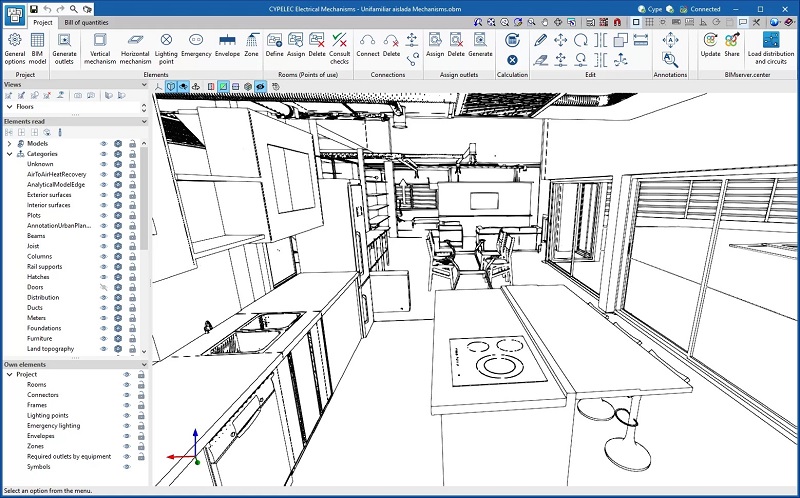Viewport: 800px width, 498px height.
Task: Expand the Models tree node
Action: [x=10, y=143]
